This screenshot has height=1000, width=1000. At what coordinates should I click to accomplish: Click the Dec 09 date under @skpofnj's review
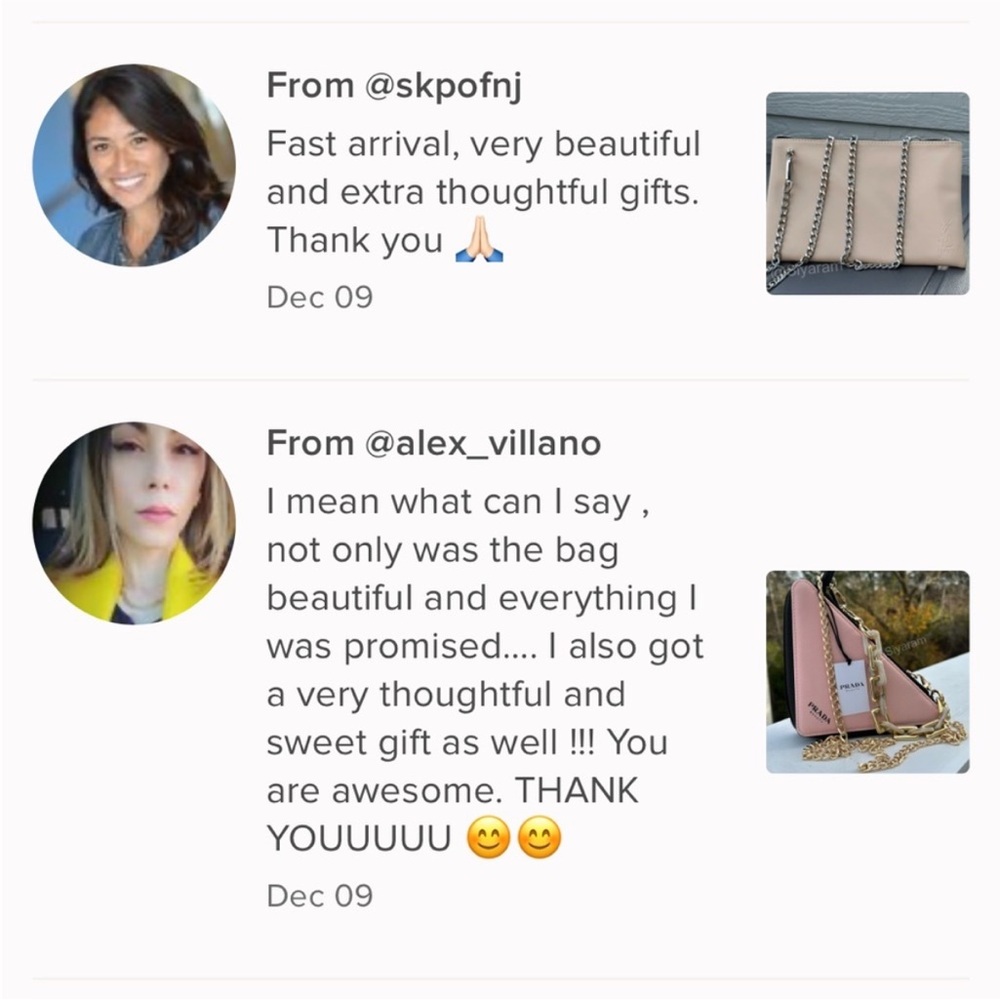[x=319, y=297]
